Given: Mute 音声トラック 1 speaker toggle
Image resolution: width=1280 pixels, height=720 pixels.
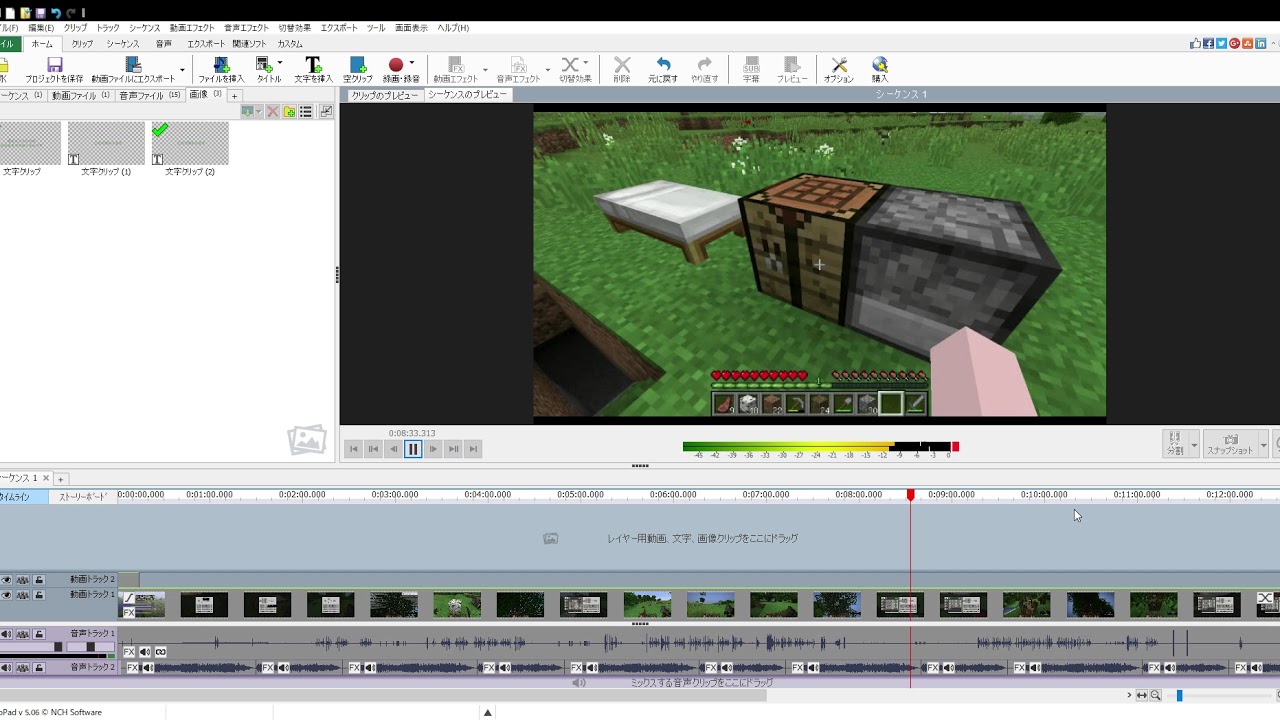Looking at the screenshot, I should 7,634.
